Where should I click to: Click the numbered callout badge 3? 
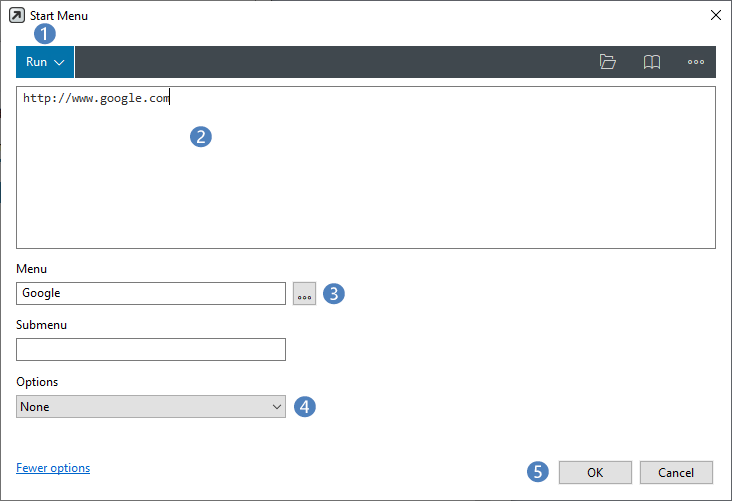pyautogui.click(x=334, y=294)
